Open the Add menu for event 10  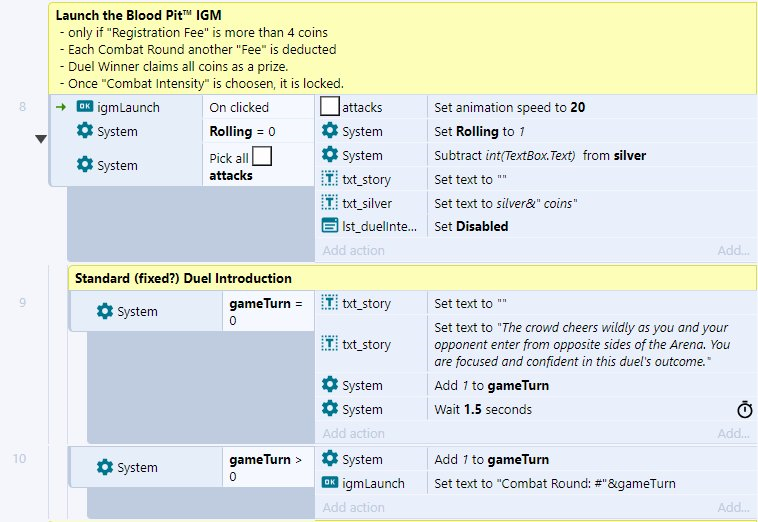point(733,507)
